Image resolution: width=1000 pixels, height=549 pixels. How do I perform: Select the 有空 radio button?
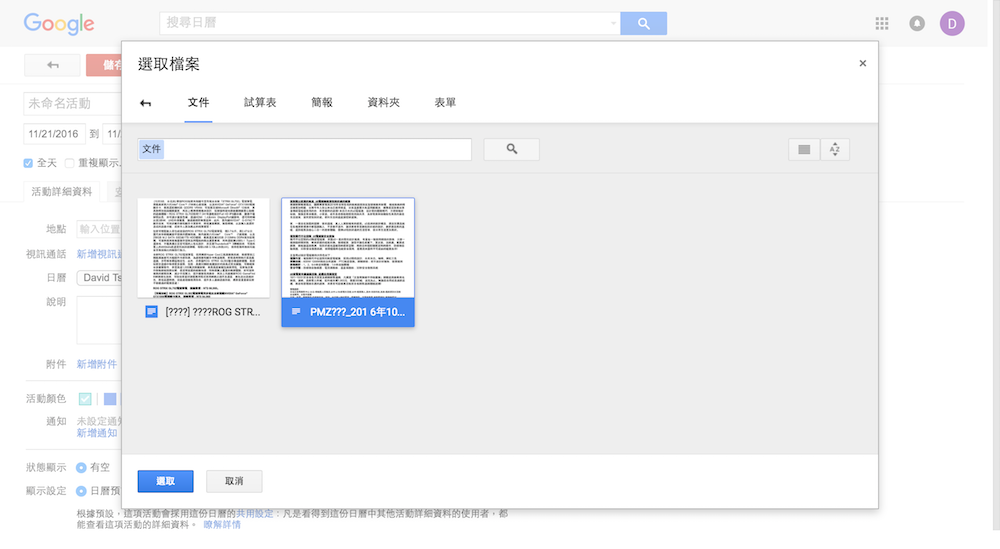(81, 467)
